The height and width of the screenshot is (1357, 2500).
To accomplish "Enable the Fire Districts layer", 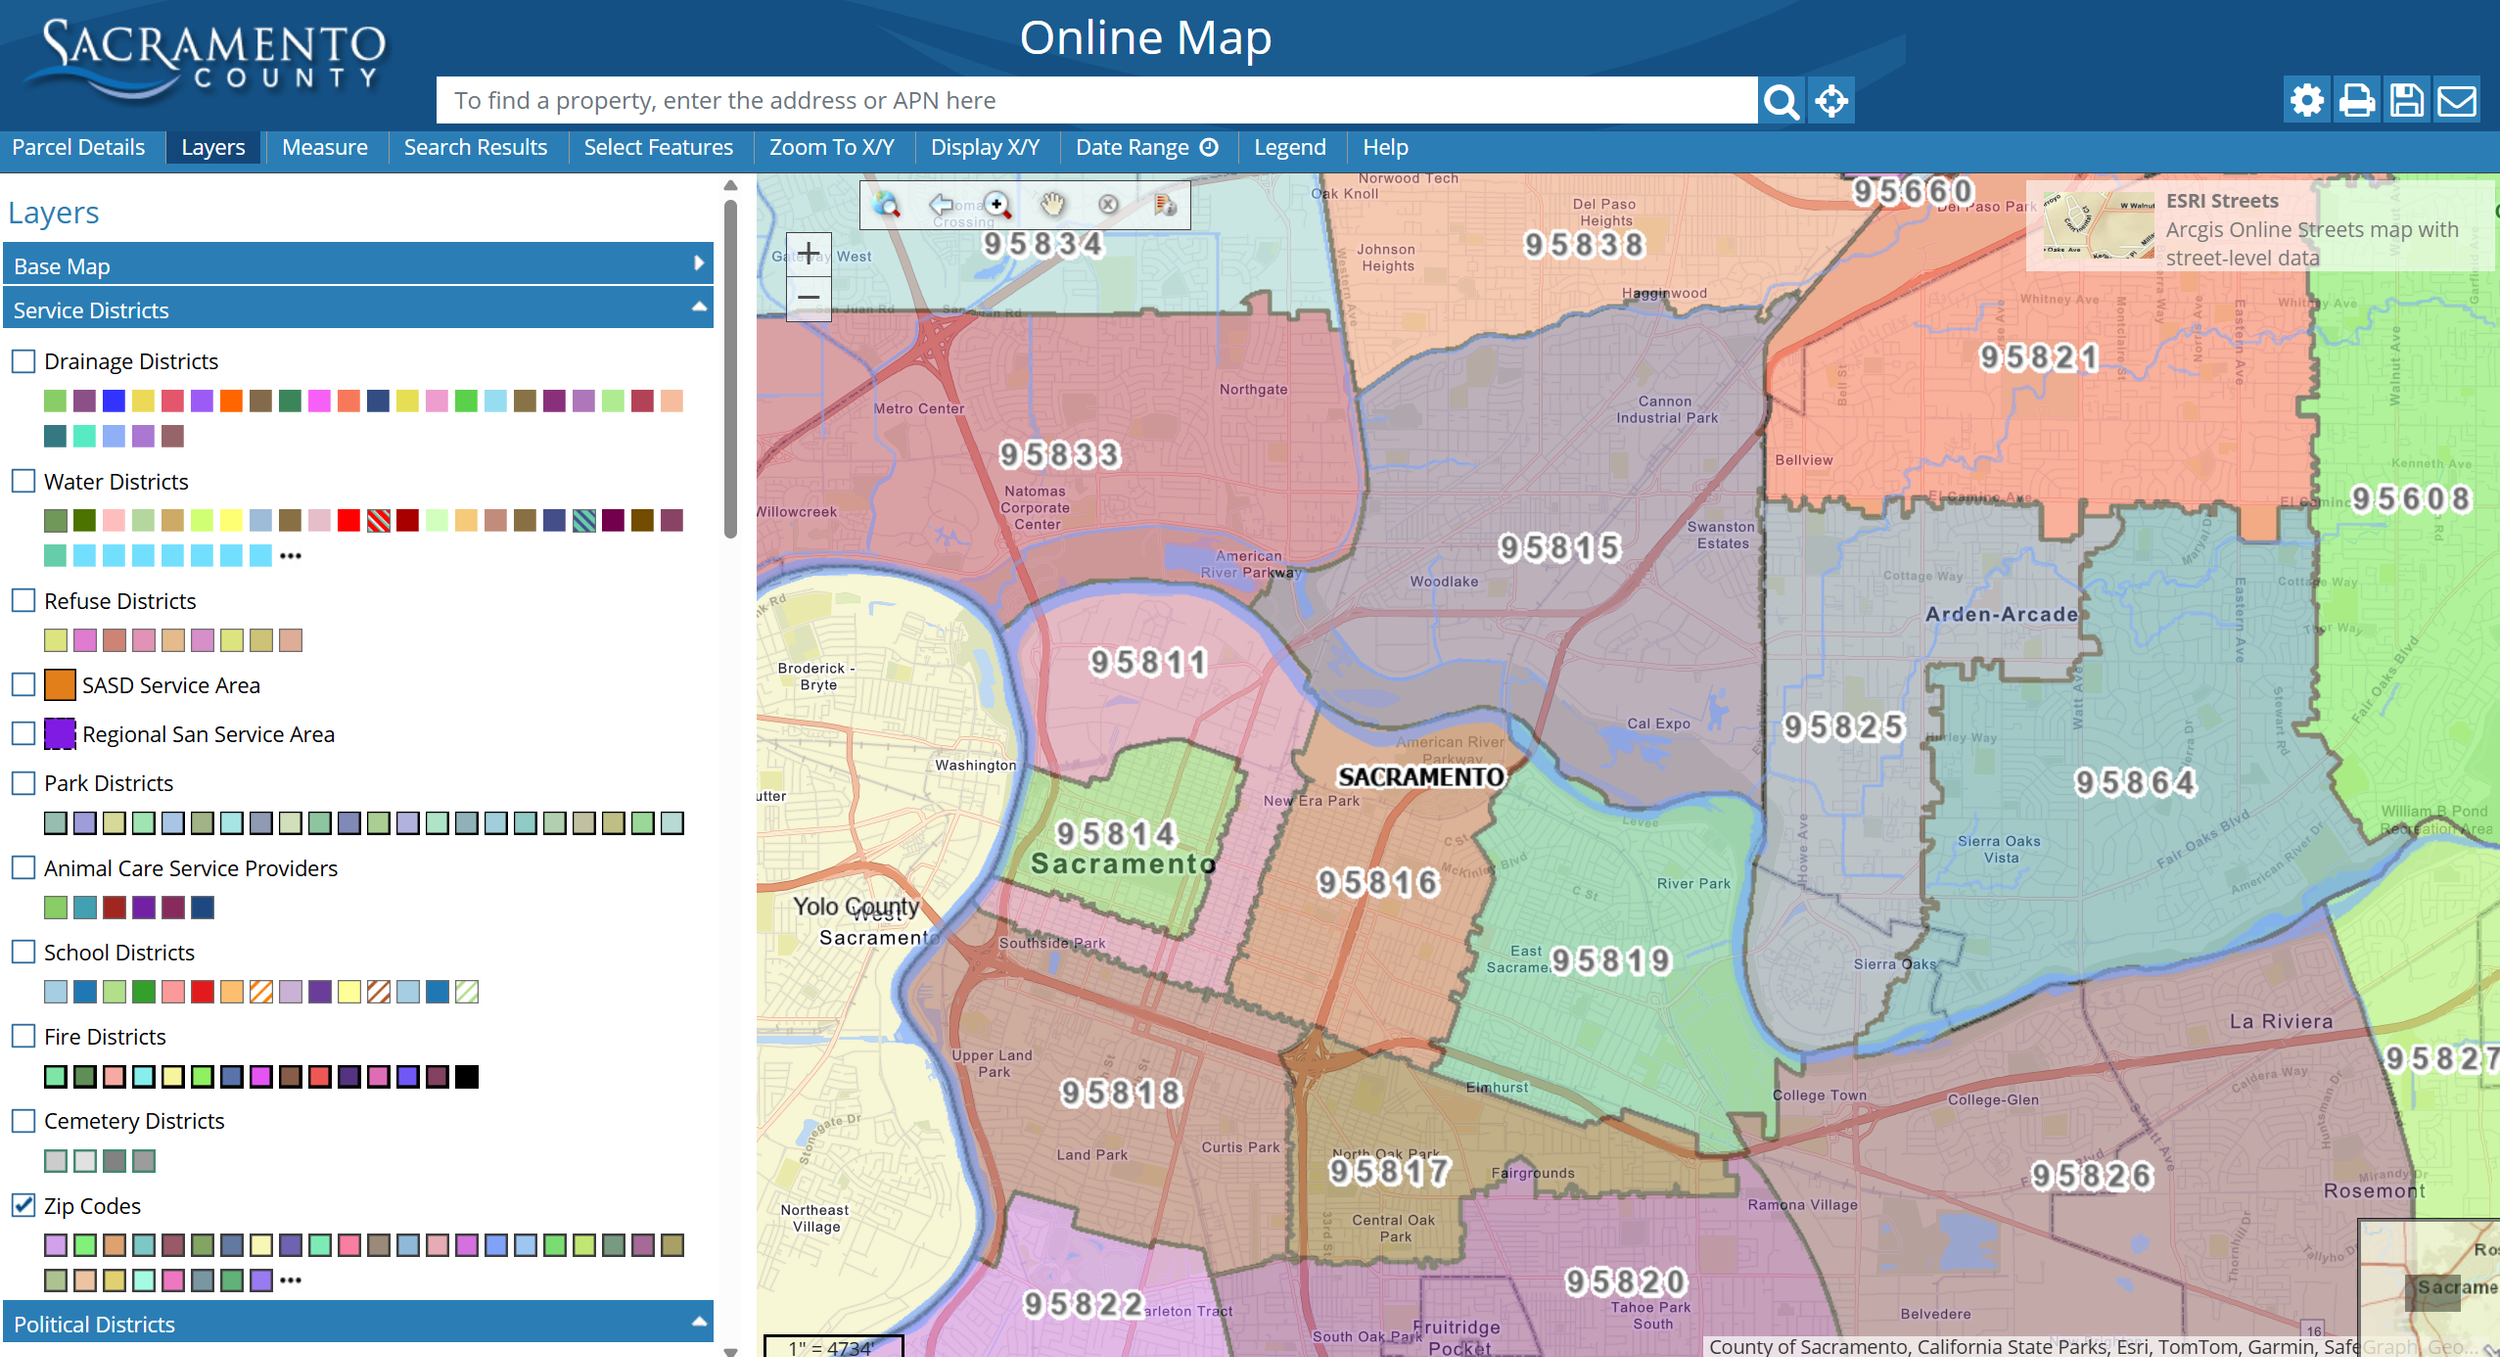I will [24, 1036].
